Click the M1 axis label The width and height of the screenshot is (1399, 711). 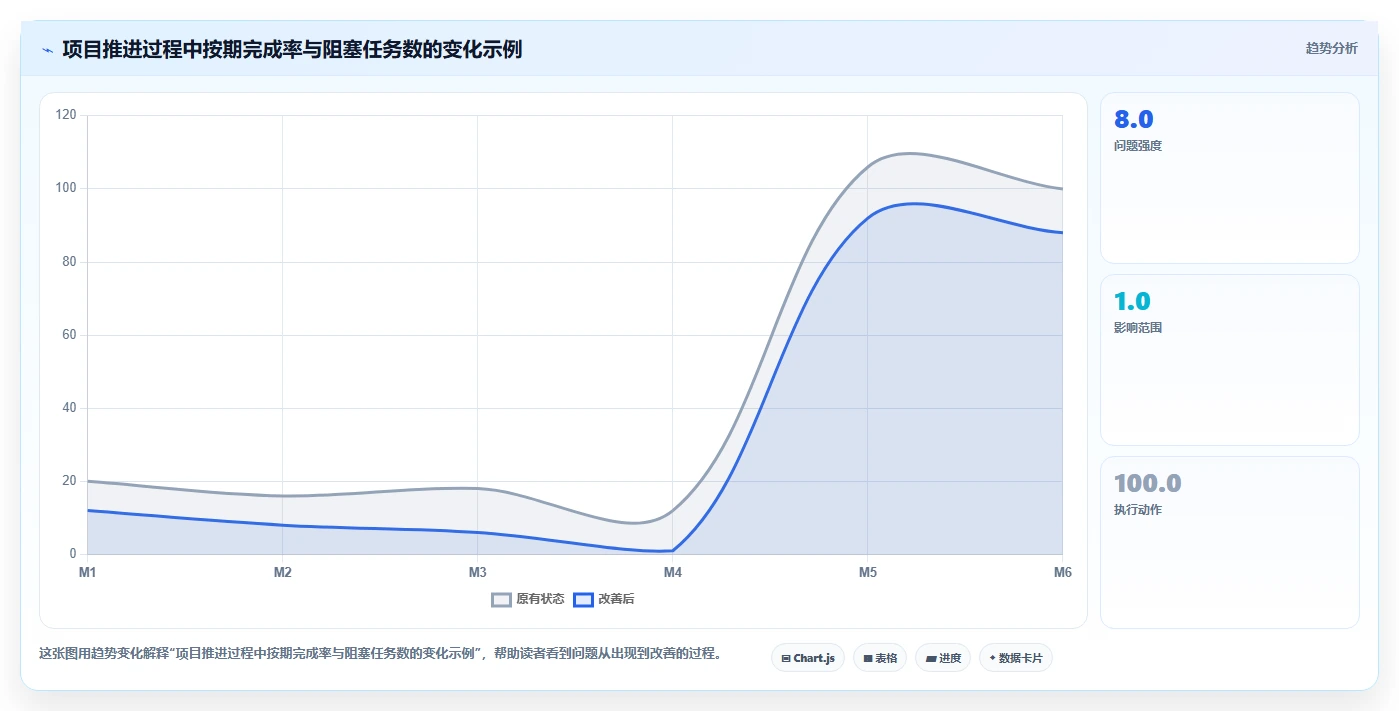click(x=87, y=573)
